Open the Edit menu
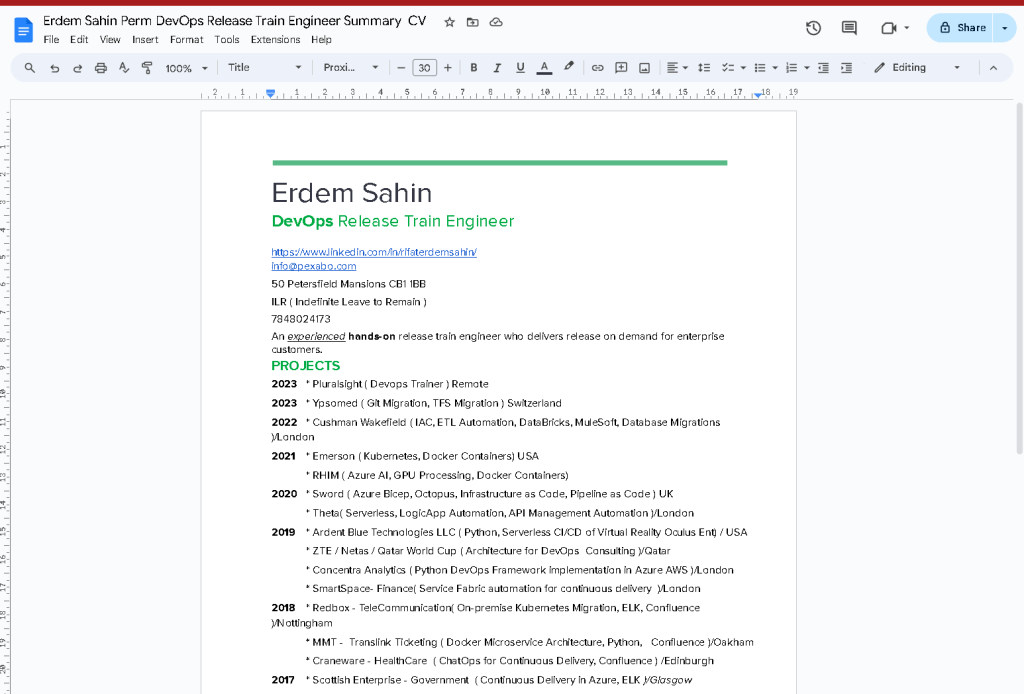This screenshot has height=694, width=1024. pos(79,40)
